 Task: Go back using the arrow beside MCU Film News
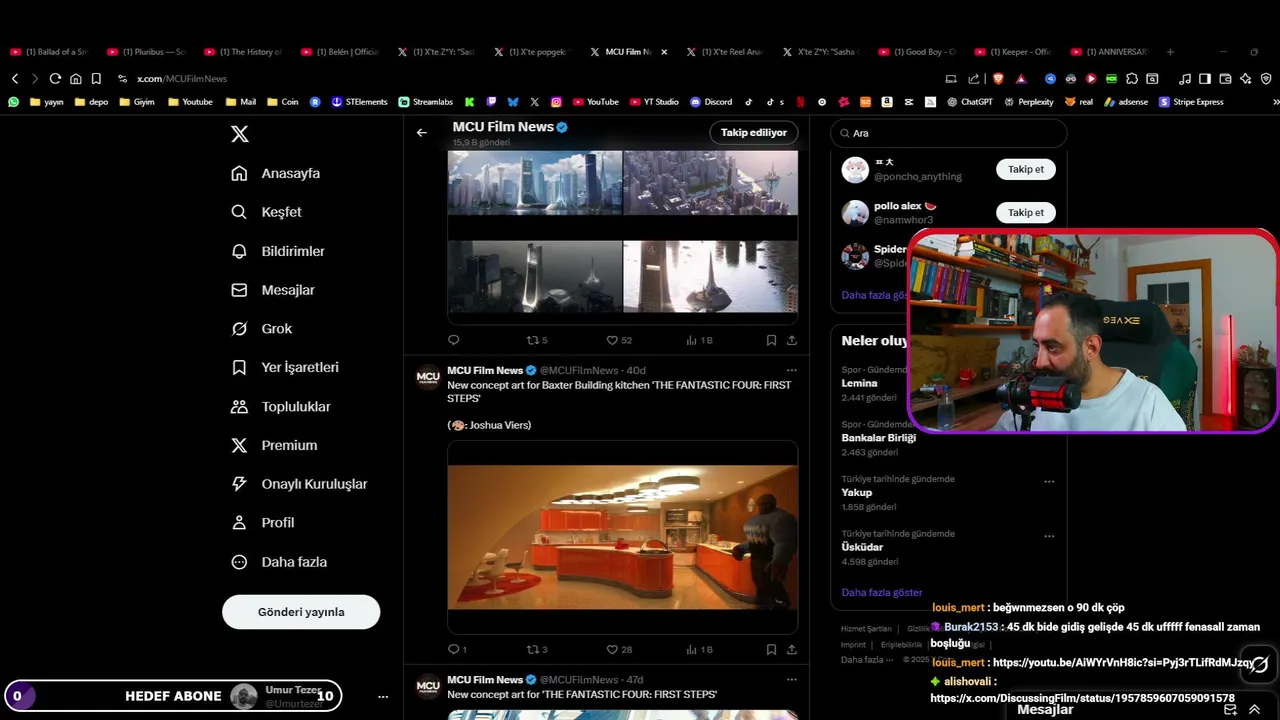tap(422, 132)
